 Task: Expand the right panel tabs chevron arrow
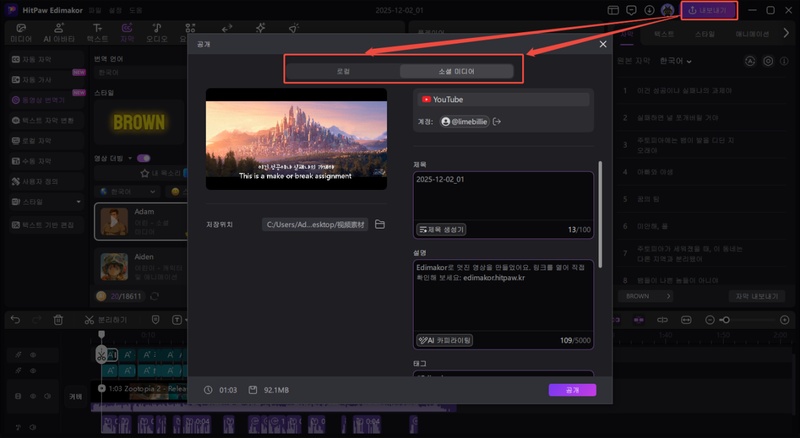(788, 34)
